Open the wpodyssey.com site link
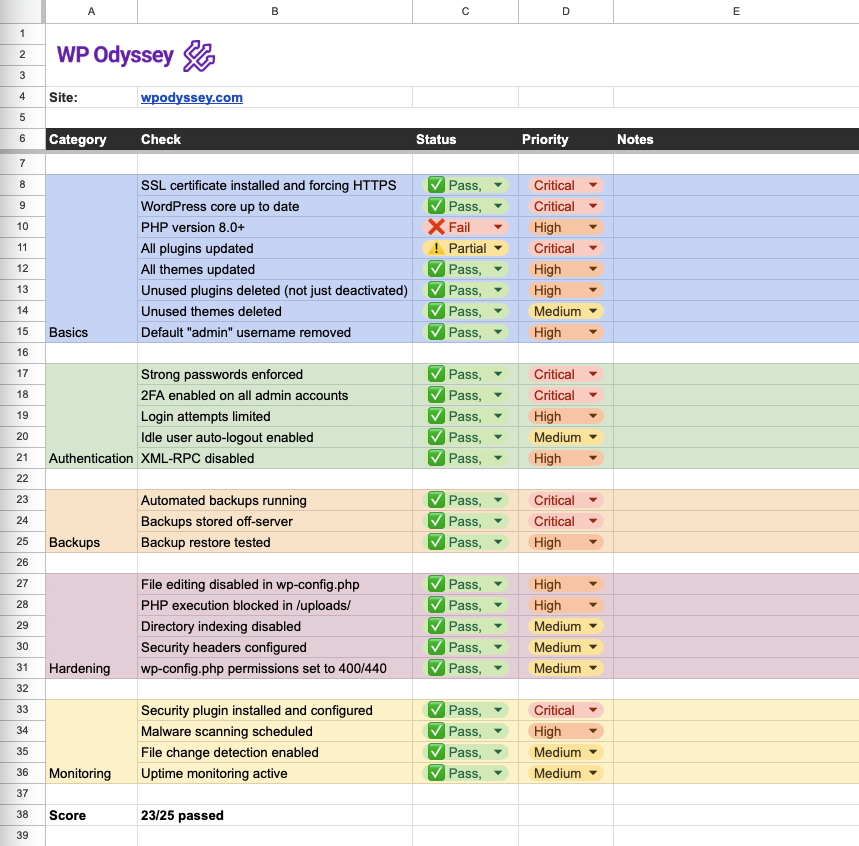The image size is (859, 846). coord(192,98)
